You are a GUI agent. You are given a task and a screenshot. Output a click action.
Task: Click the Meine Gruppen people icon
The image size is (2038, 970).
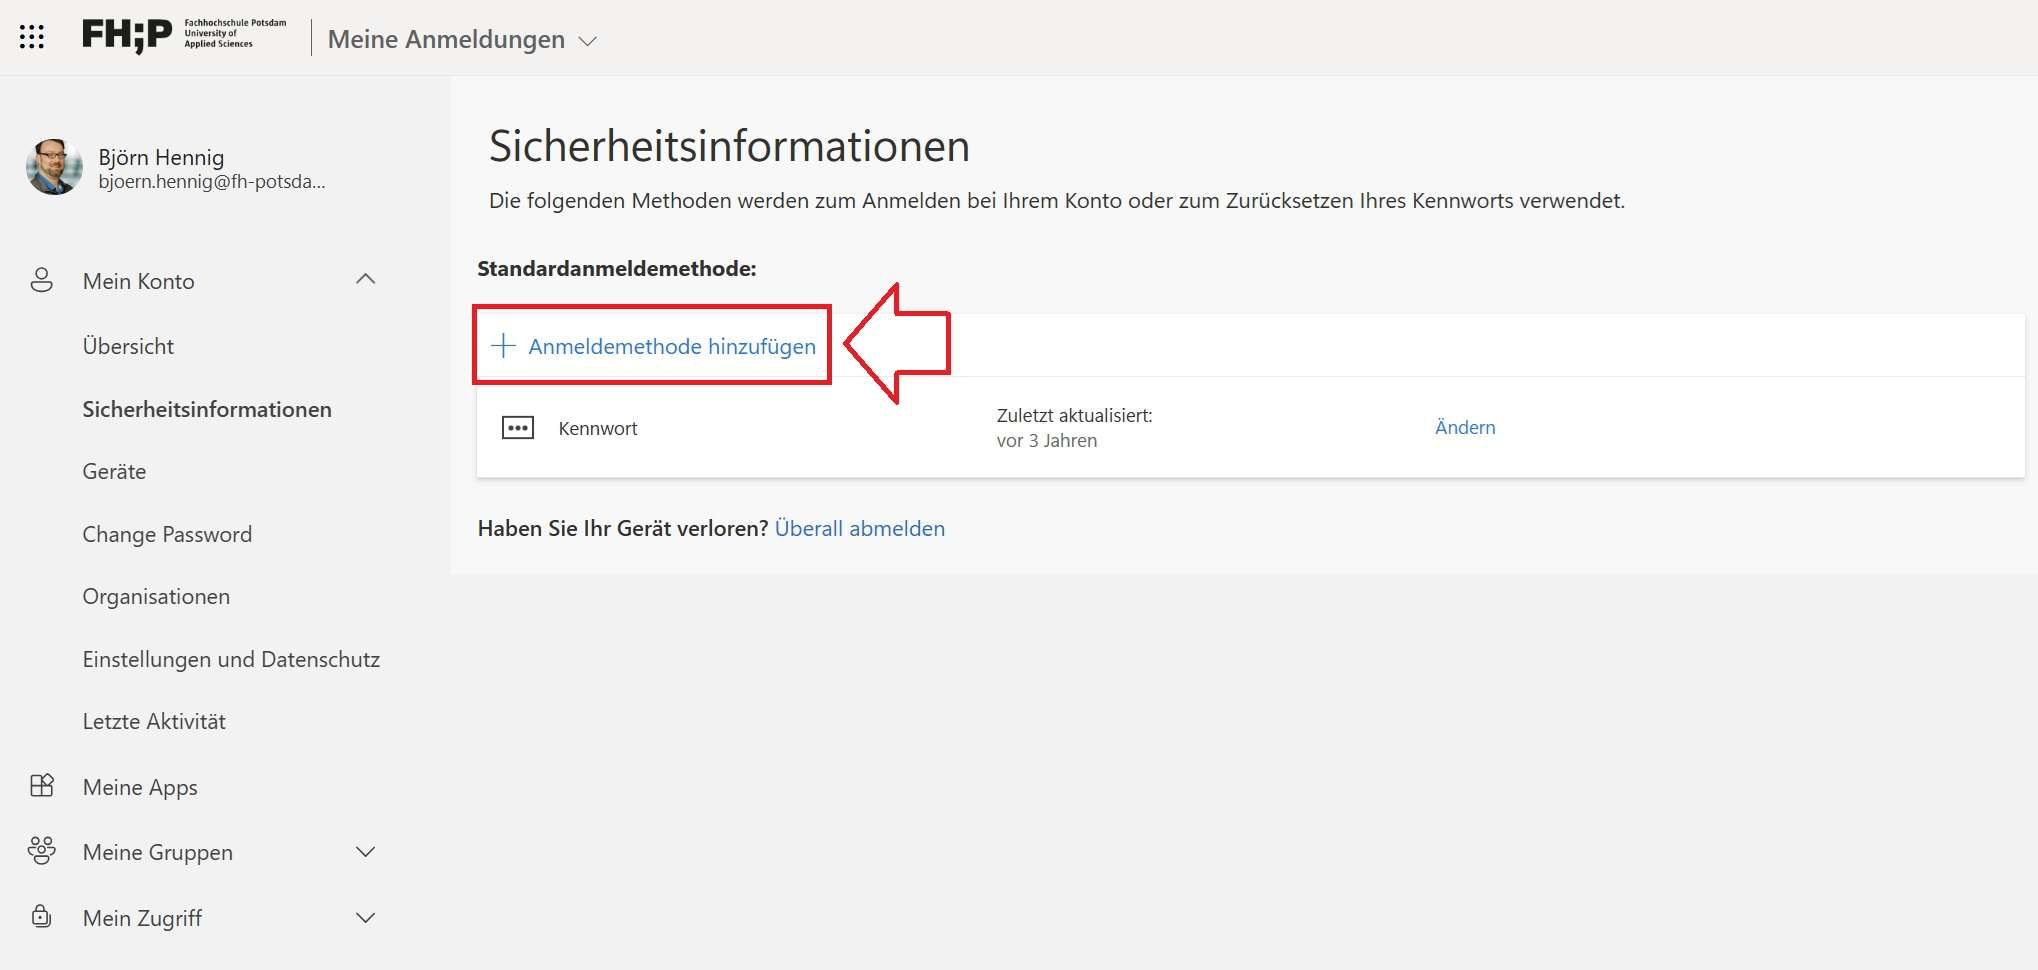point(42,851)
